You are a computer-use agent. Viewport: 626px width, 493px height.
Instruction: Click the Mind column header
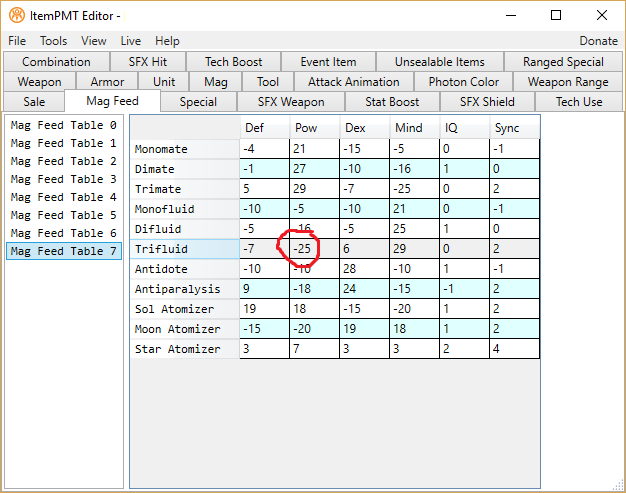[414, 128]
